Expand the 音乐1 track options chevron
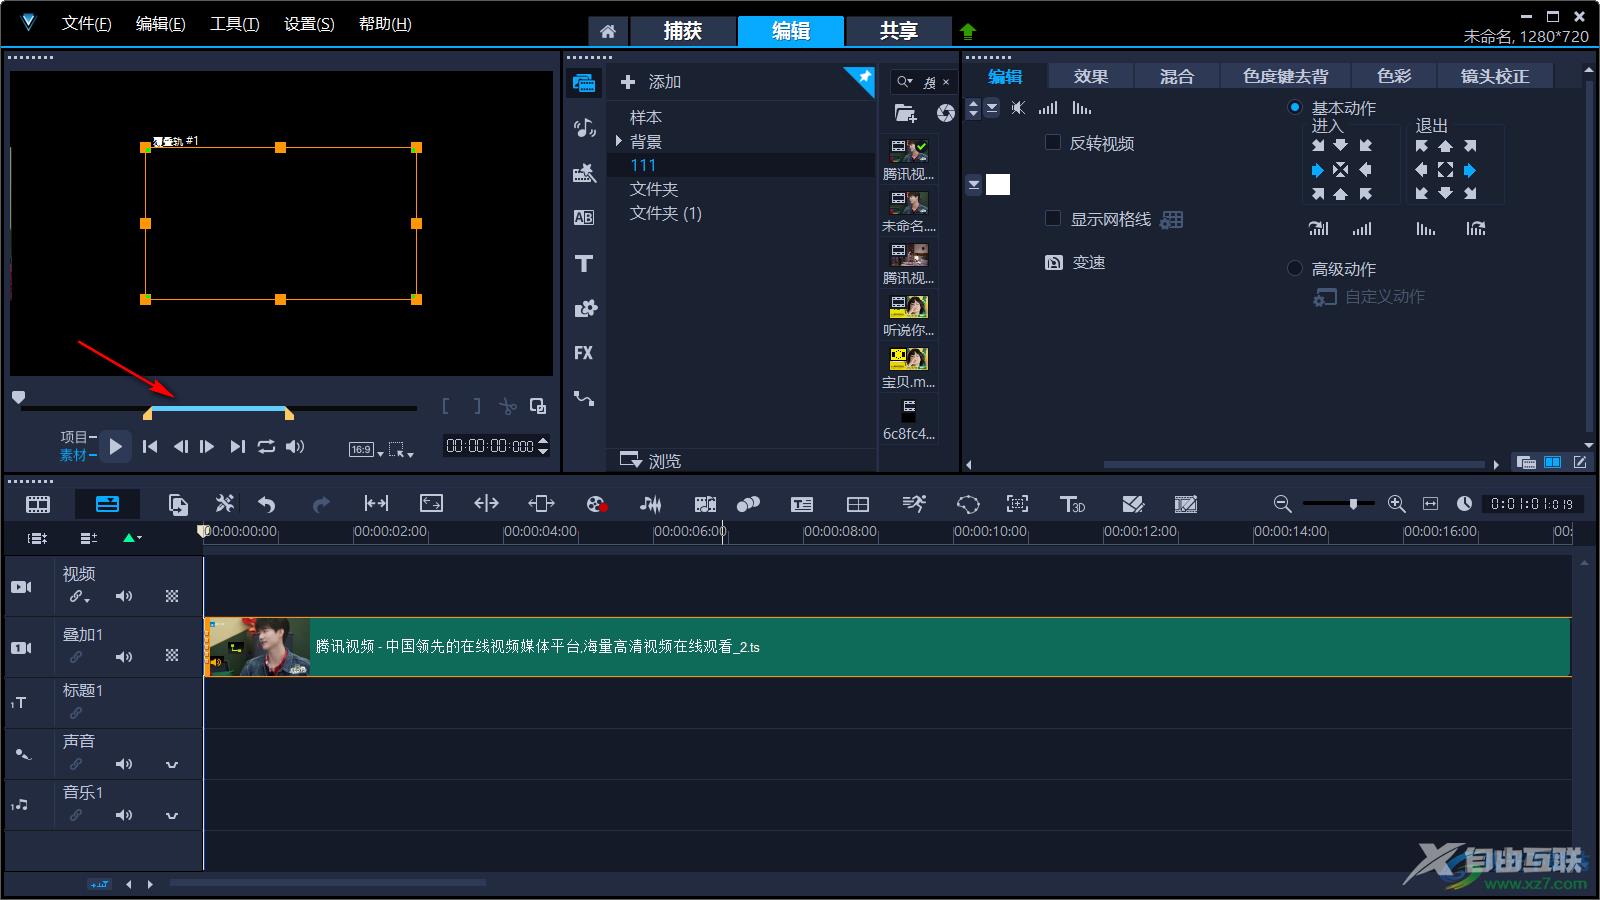1600x900 pixels. (x=172, y=816)
